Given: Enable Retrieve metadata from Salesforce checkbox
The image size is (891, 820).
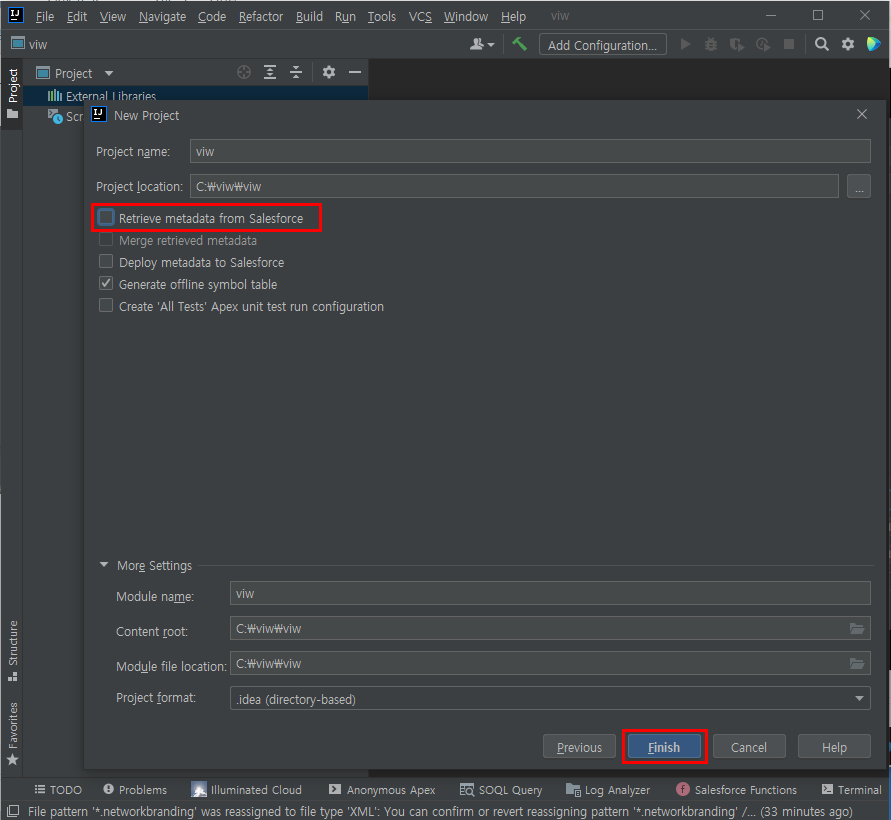Looking at the screenshot, I should pyautogui.click(x=106, y=218).
